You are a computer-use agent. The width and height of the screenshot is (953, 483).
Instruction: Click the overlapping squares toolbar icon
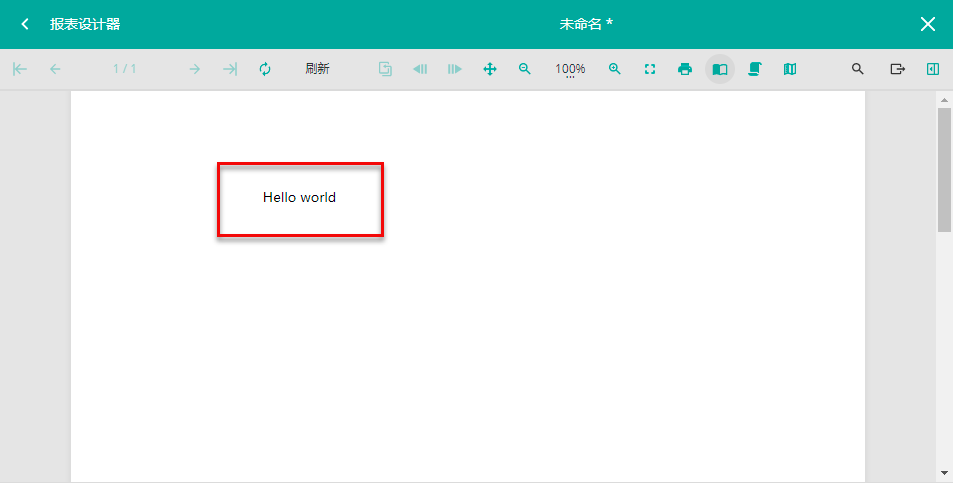[x=385, y=69]
